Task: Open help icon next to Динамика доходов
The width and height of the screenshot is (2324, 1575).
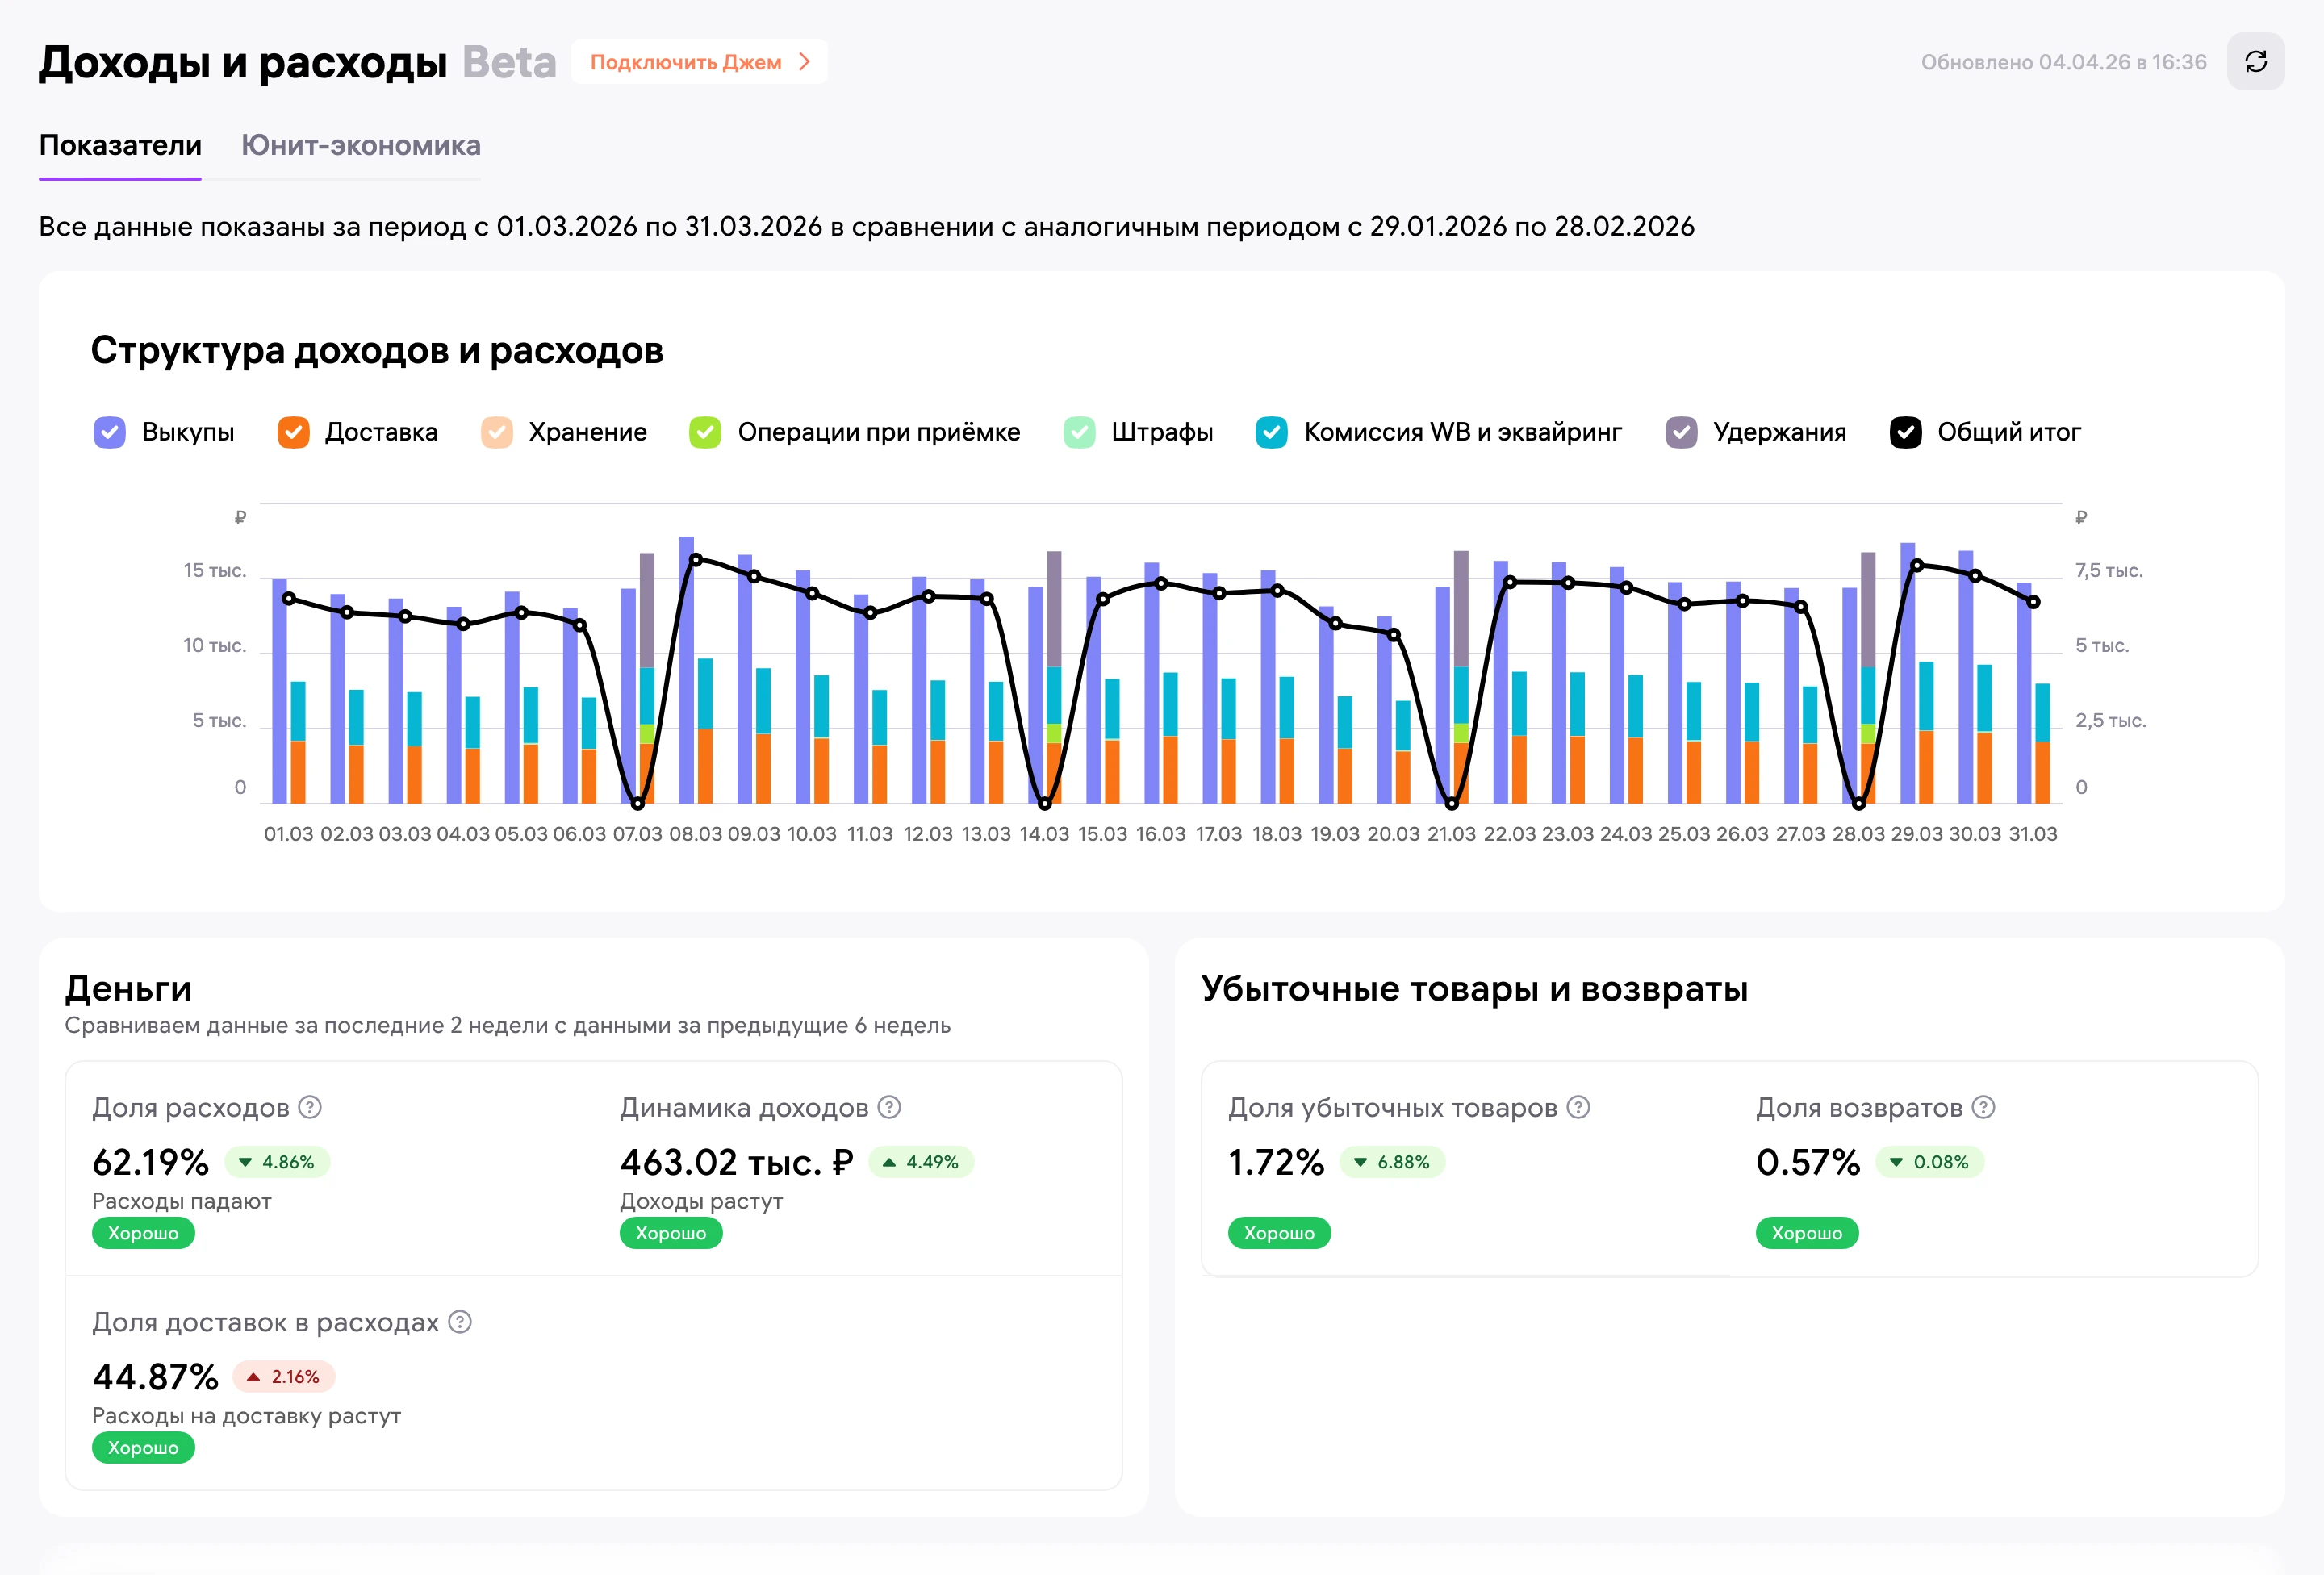Action: (889, 1107)
